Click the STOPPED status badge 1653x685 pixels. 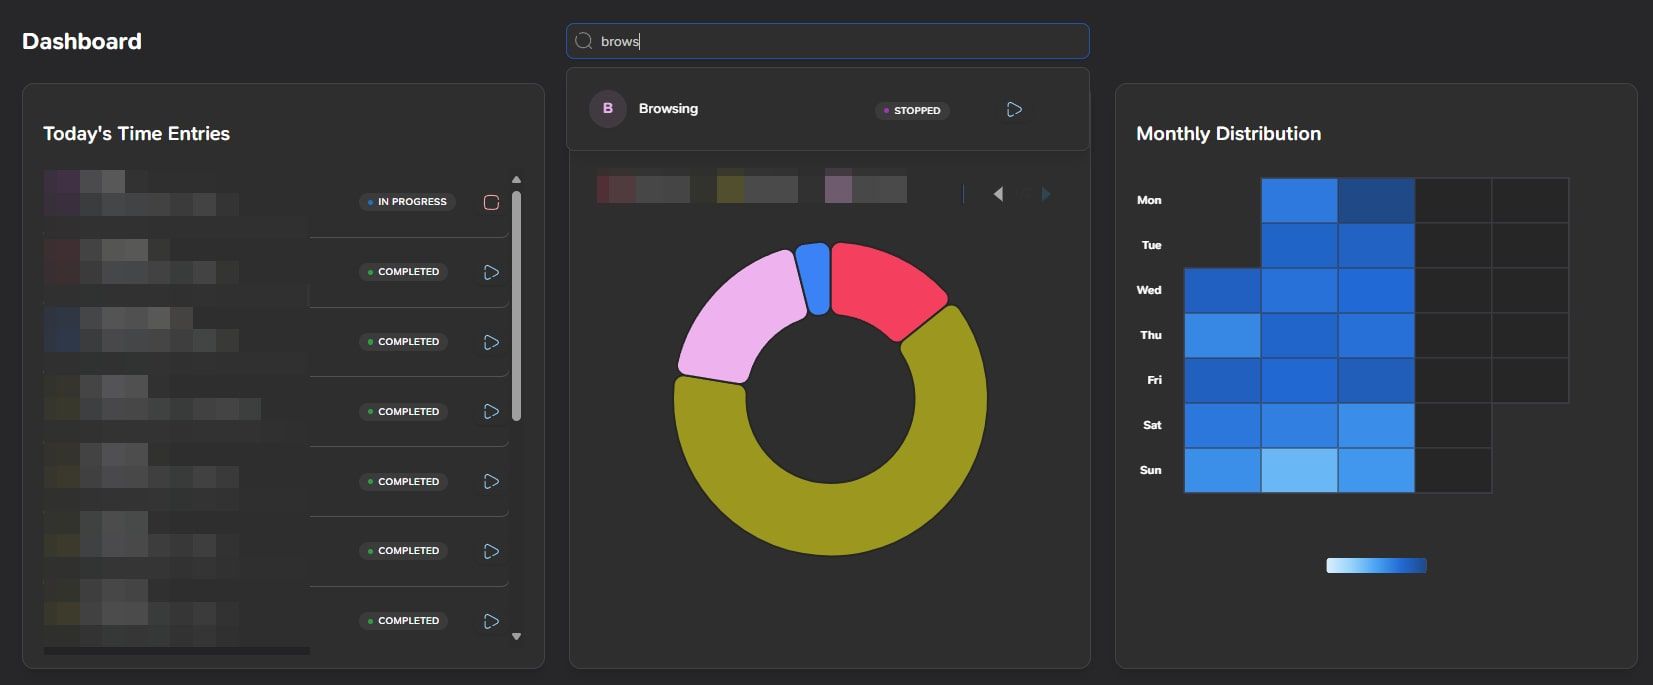[912, 110]
